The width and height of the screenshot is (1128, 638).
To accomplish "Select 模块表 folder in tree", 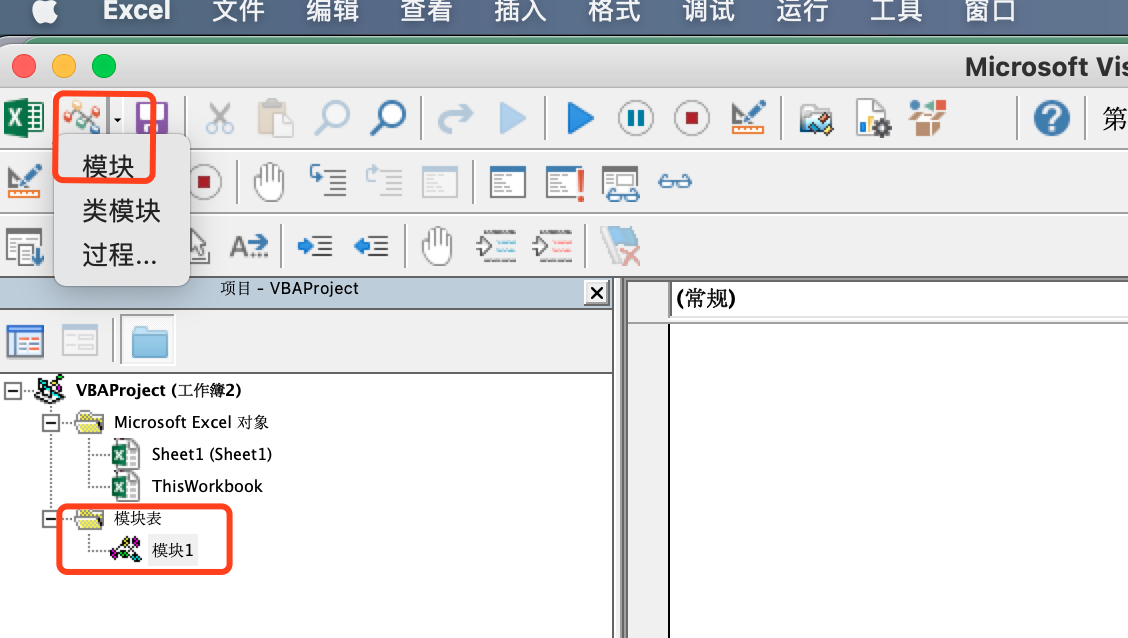I will [137, 519].
